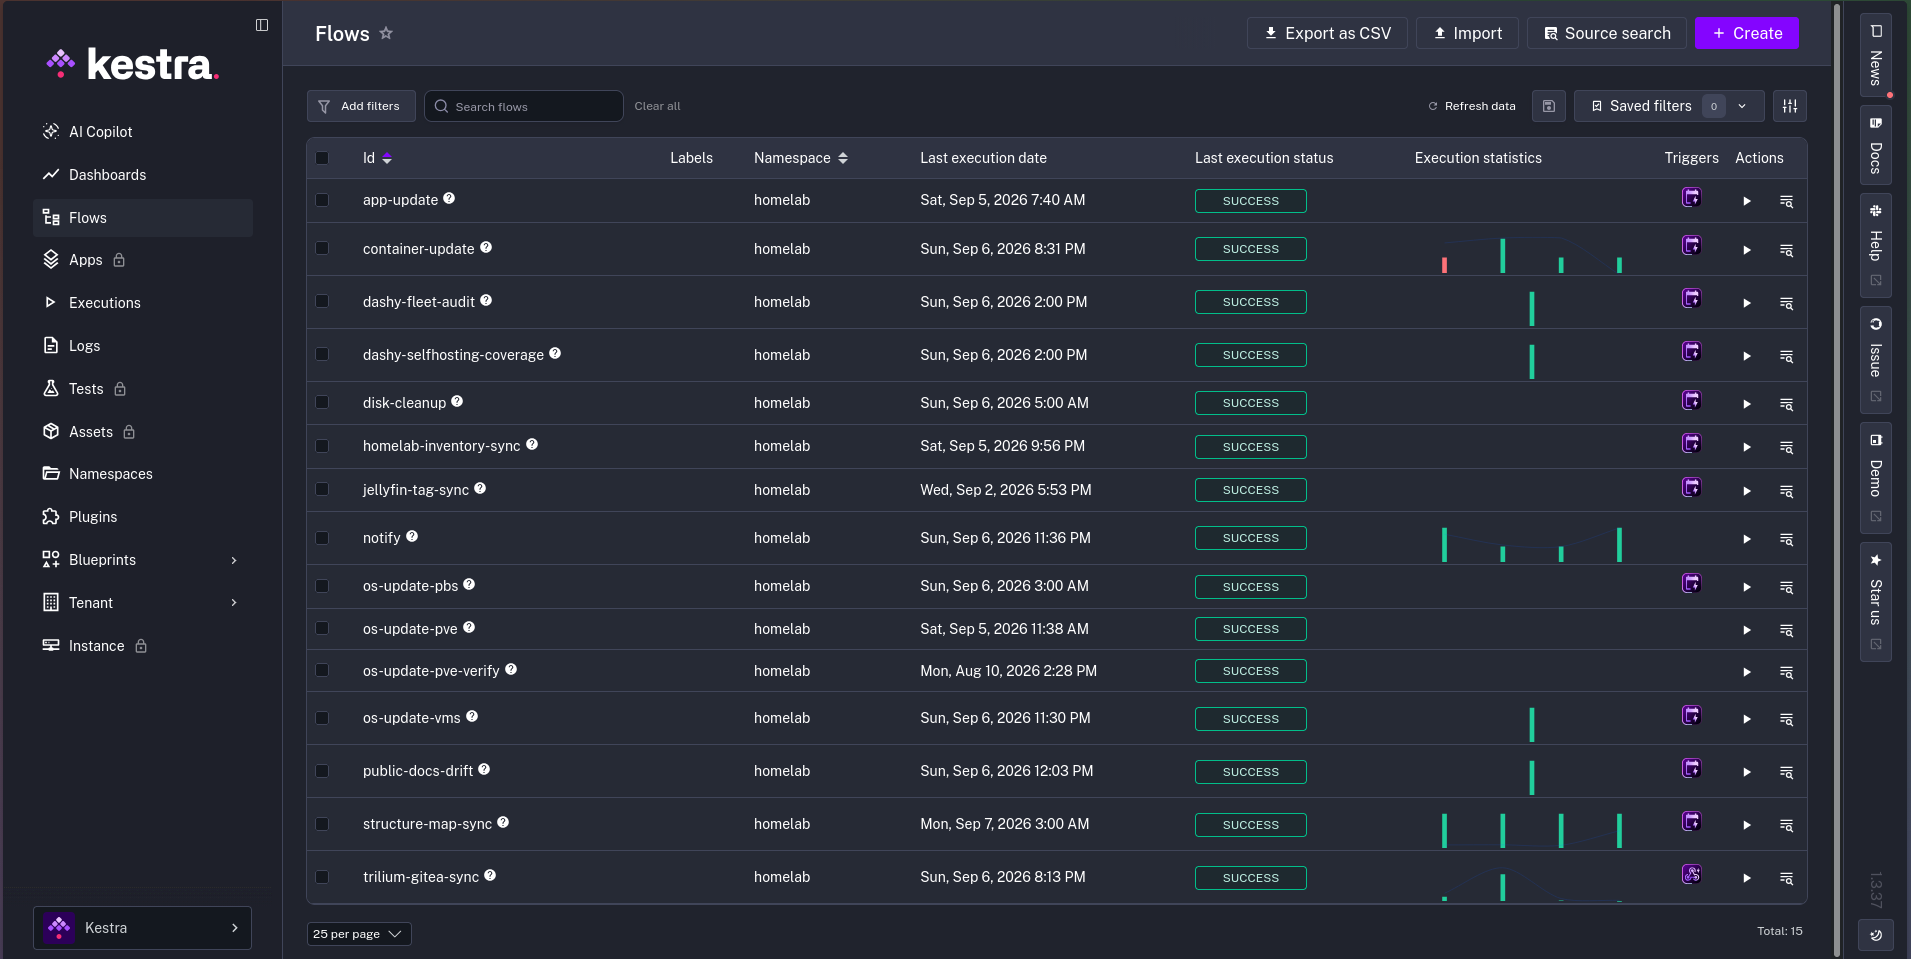Image resolution: width=1911 pixels, height=959 pixels.
Task: Open details icon for app-update row
Action: tap(1787, 201)
